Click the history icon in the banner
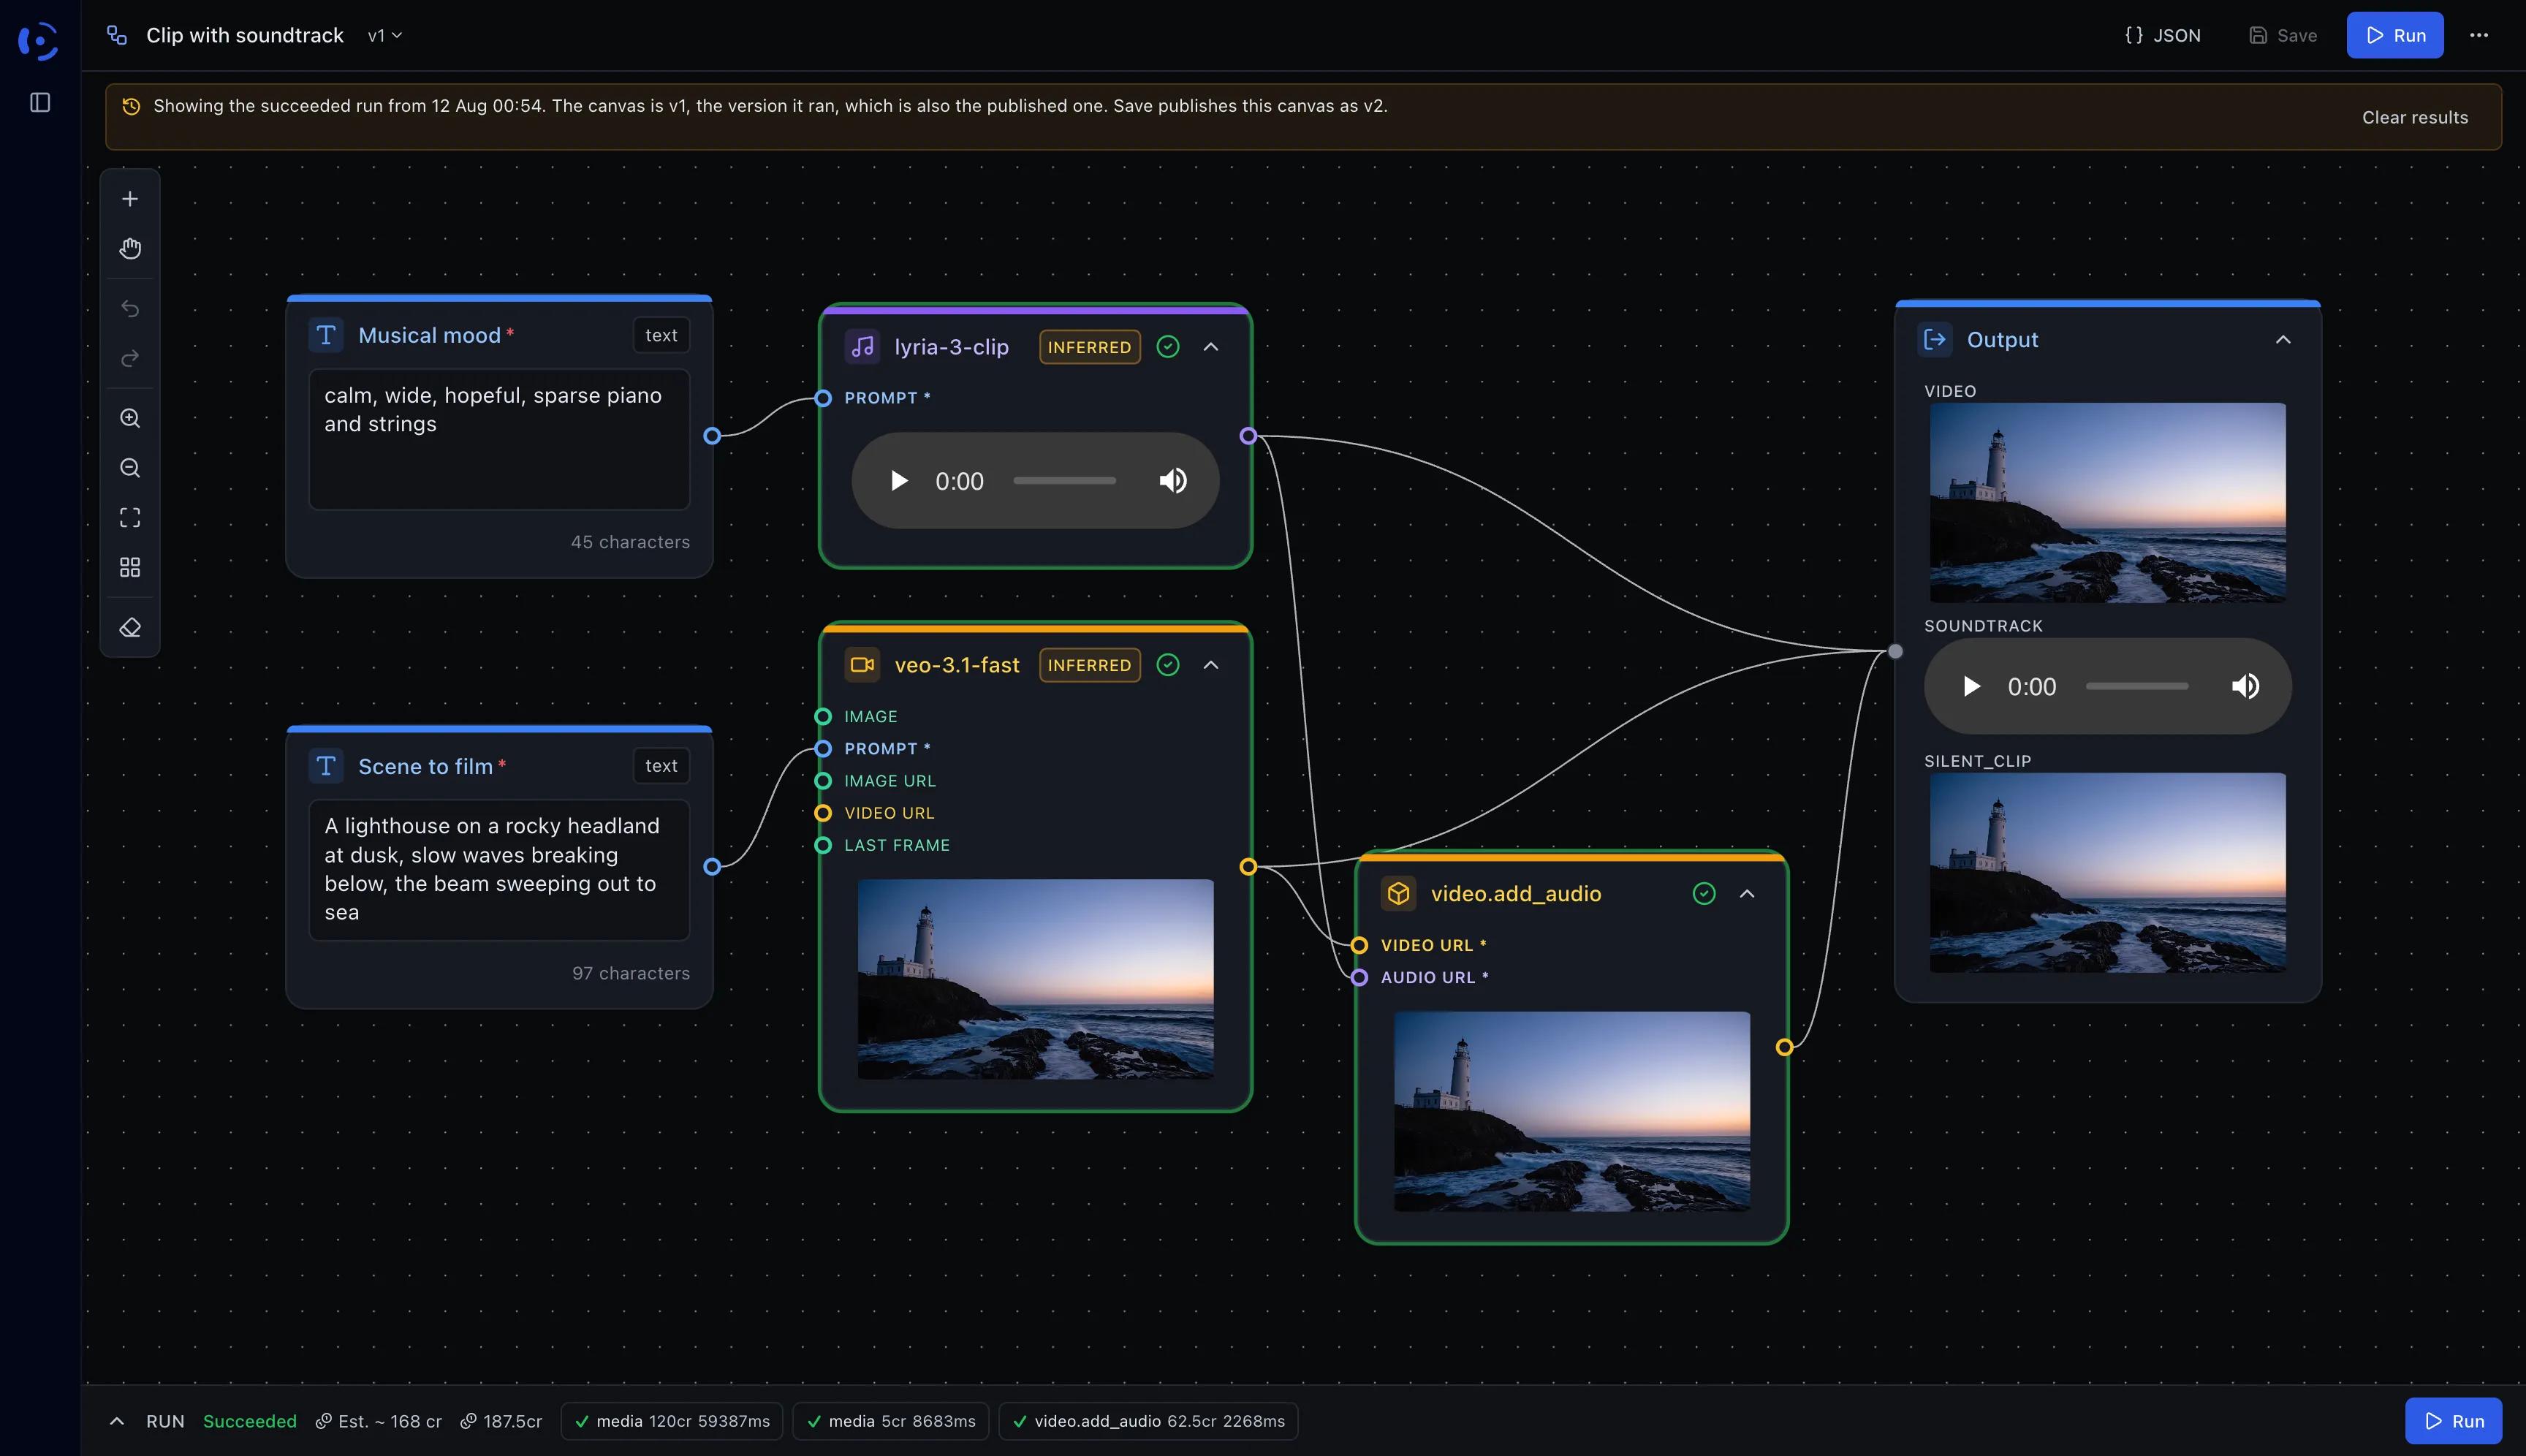 click(x=131, y=106)
